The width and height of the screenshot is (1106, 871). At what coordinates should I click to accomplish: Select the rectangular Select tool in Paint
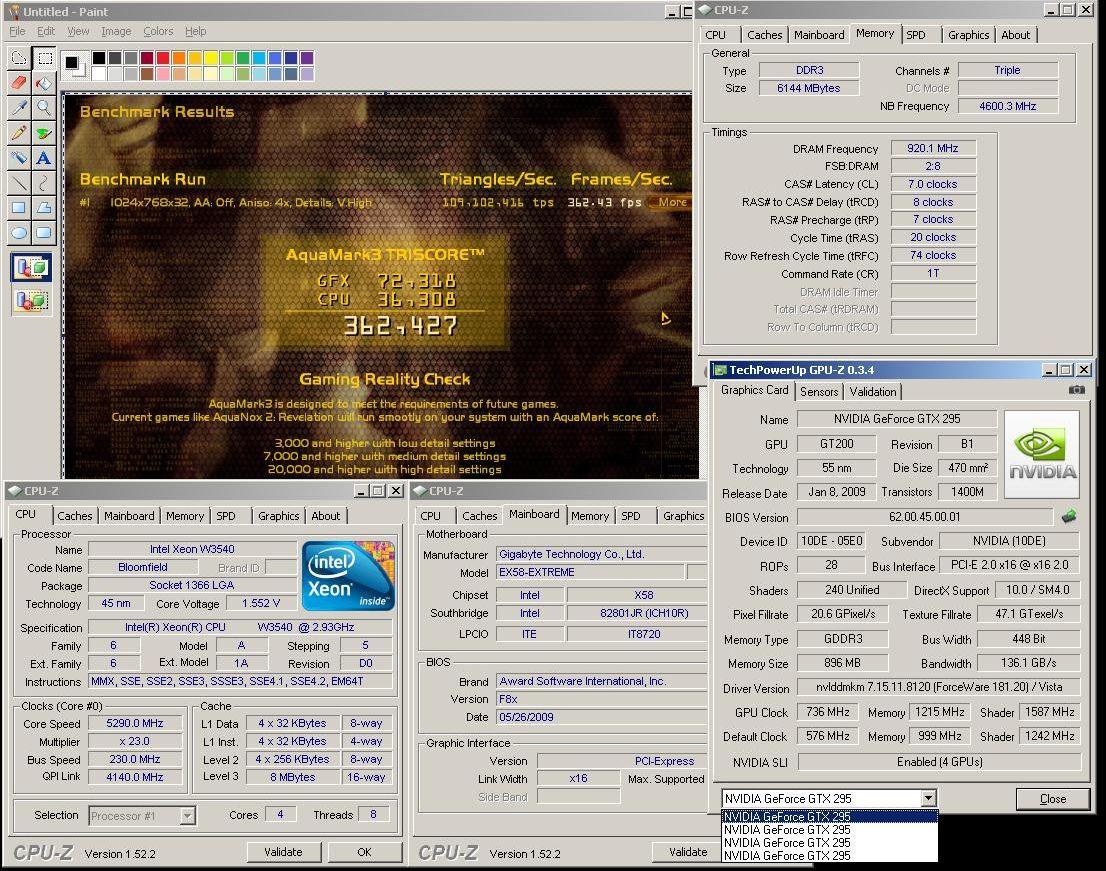pos(44,59)
